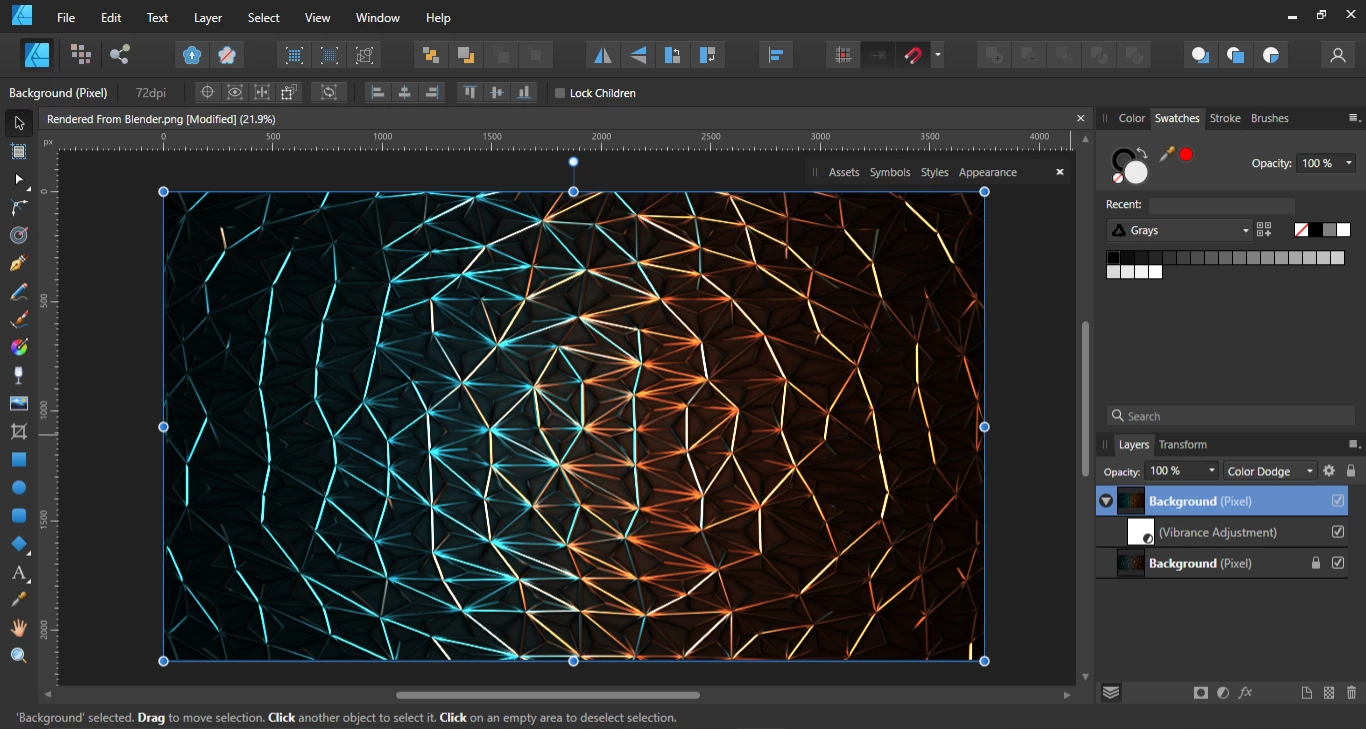Switch to the Brushes panel tab

[x=1269, y=118]
